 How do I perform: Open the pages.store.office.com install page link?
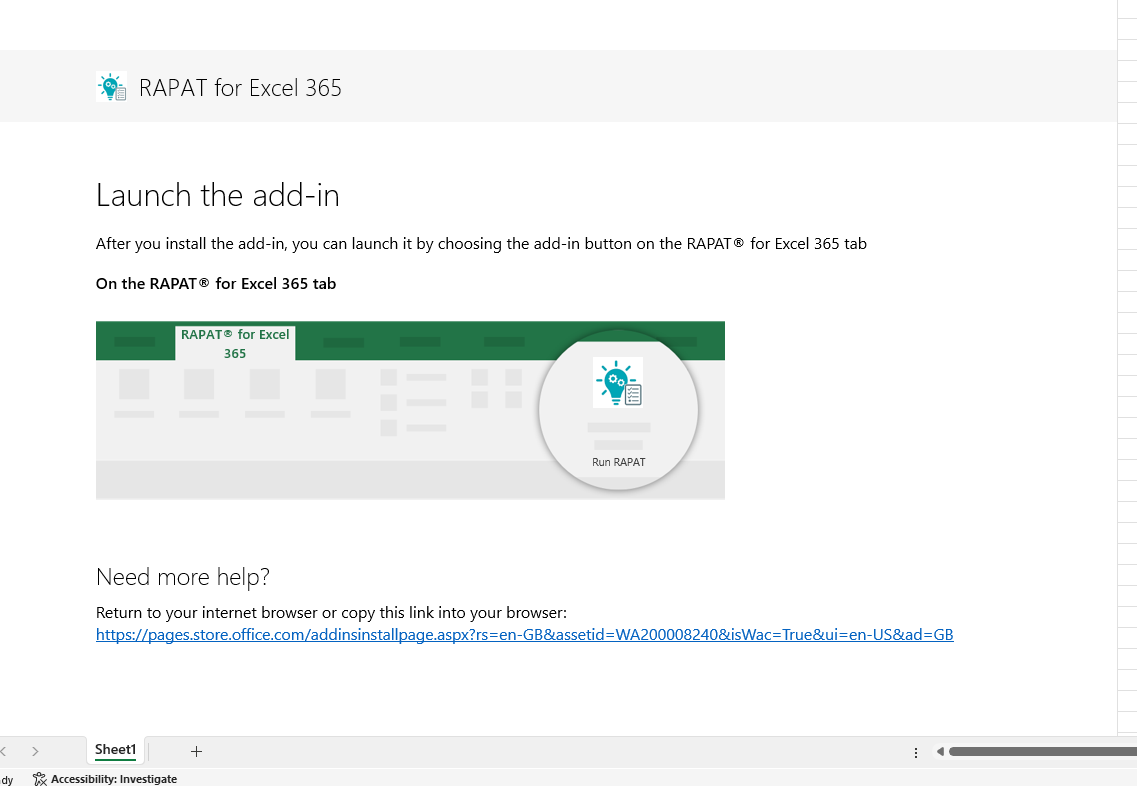click(x=524, y=634)
